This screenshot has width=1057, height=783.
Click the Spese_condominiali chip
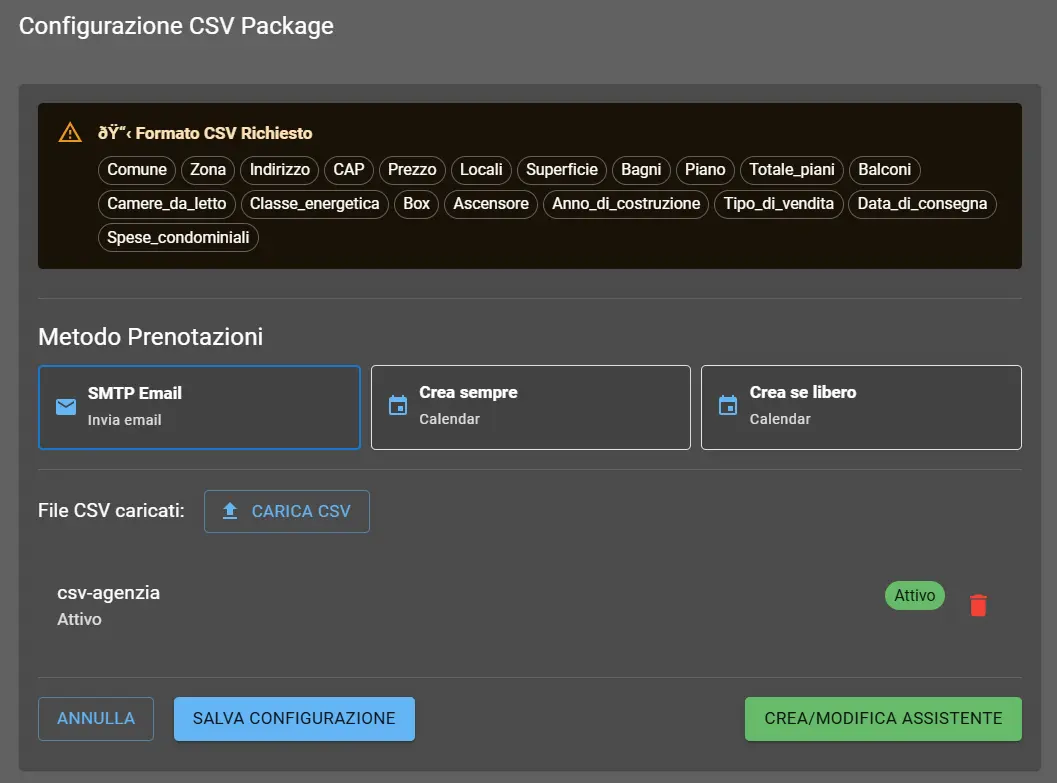[177, 238]
